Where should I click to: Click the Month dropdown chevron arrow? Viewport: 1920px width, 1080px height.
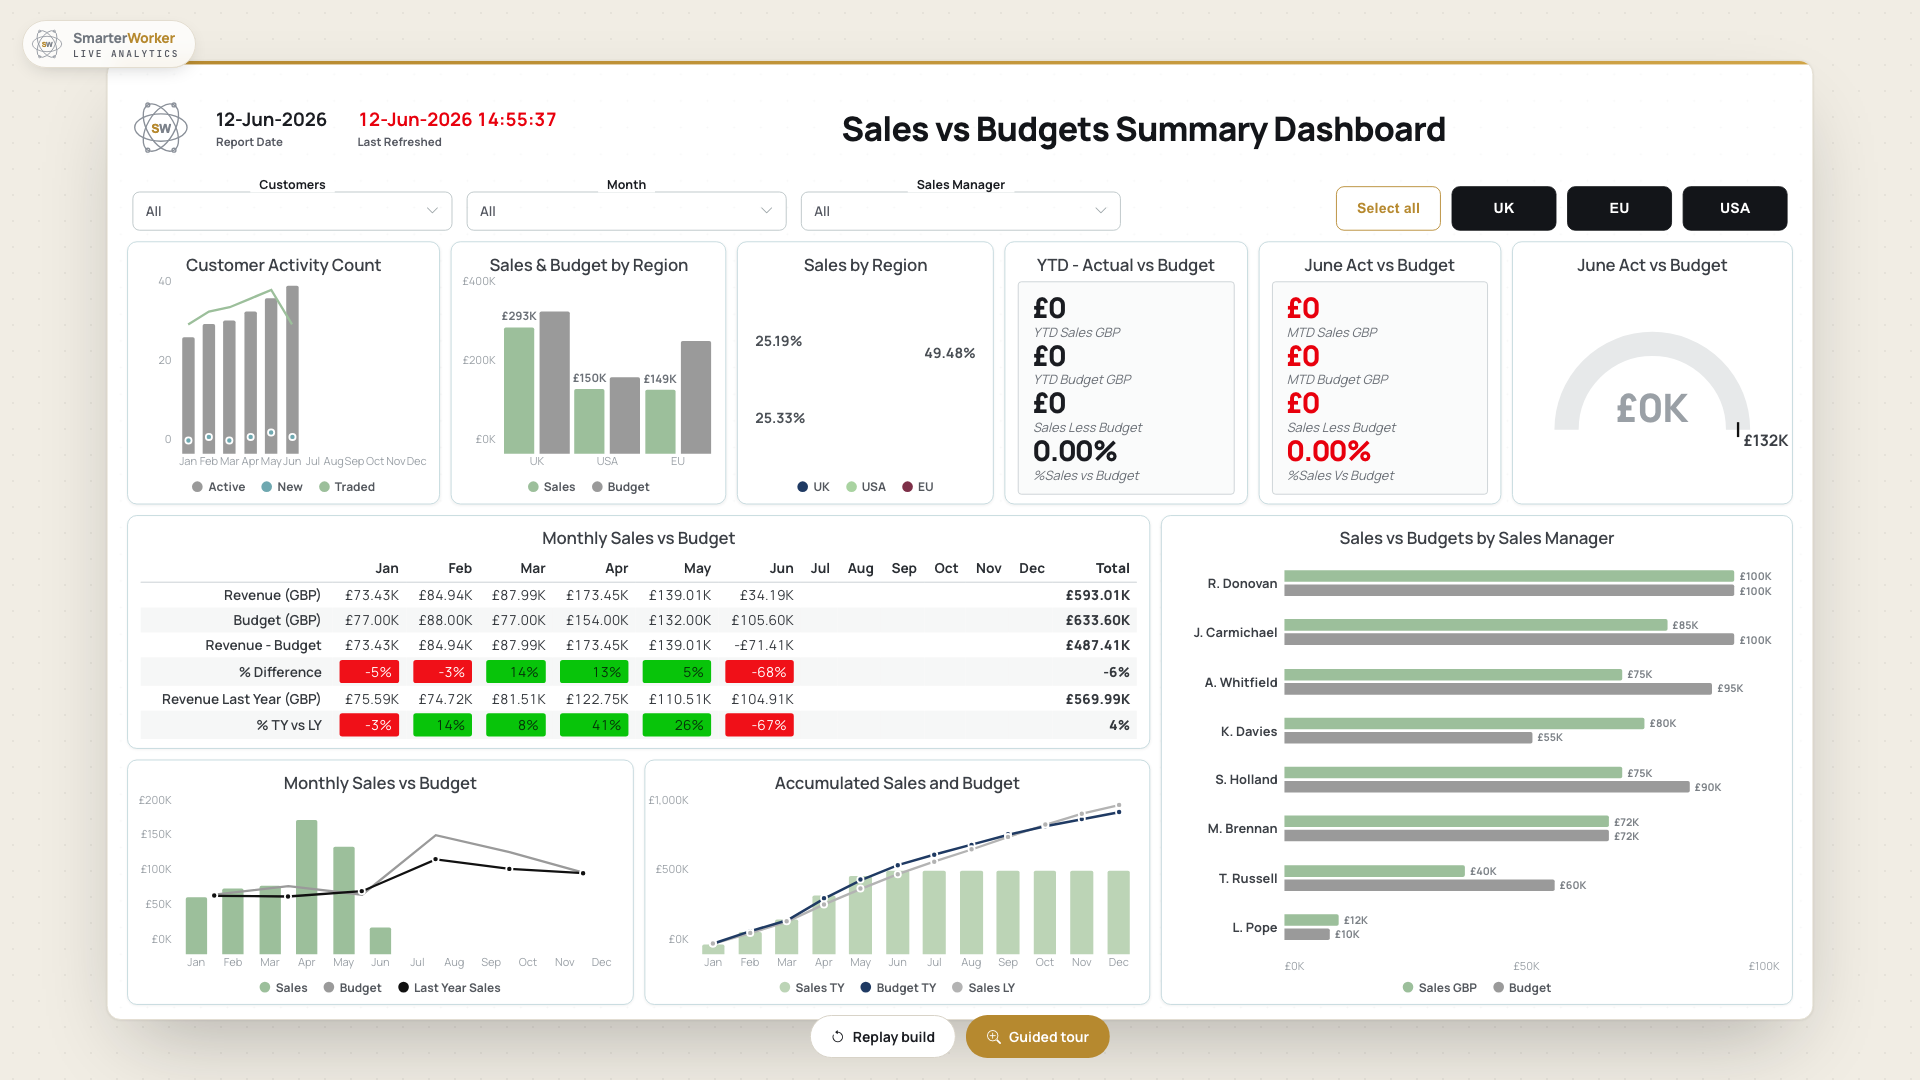point(766,211)
